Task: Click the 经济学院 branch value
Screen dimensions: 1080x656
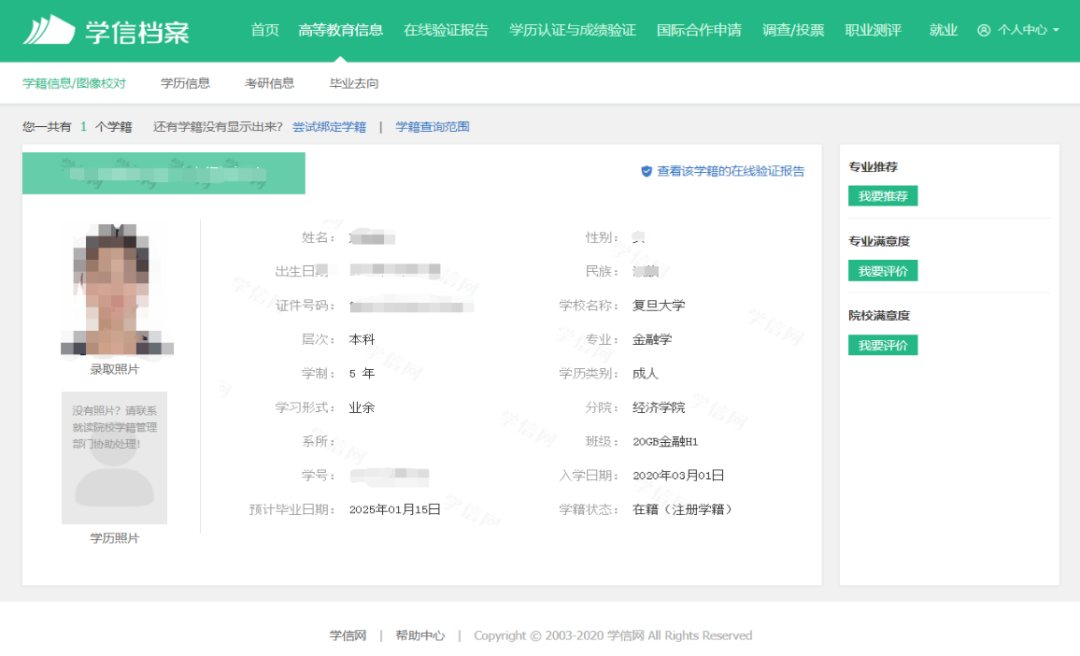Action: (x=658, y=407)
